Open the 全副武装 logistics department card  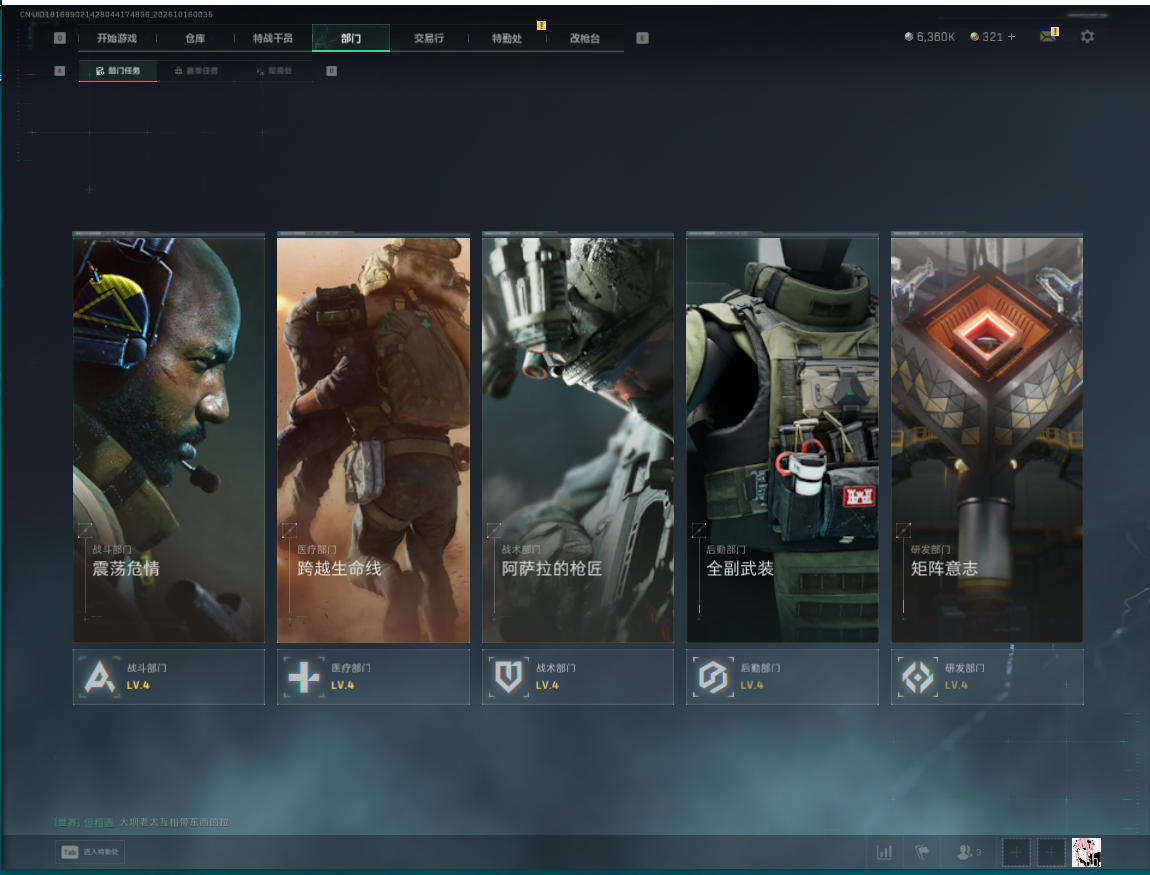coord(783,438)
